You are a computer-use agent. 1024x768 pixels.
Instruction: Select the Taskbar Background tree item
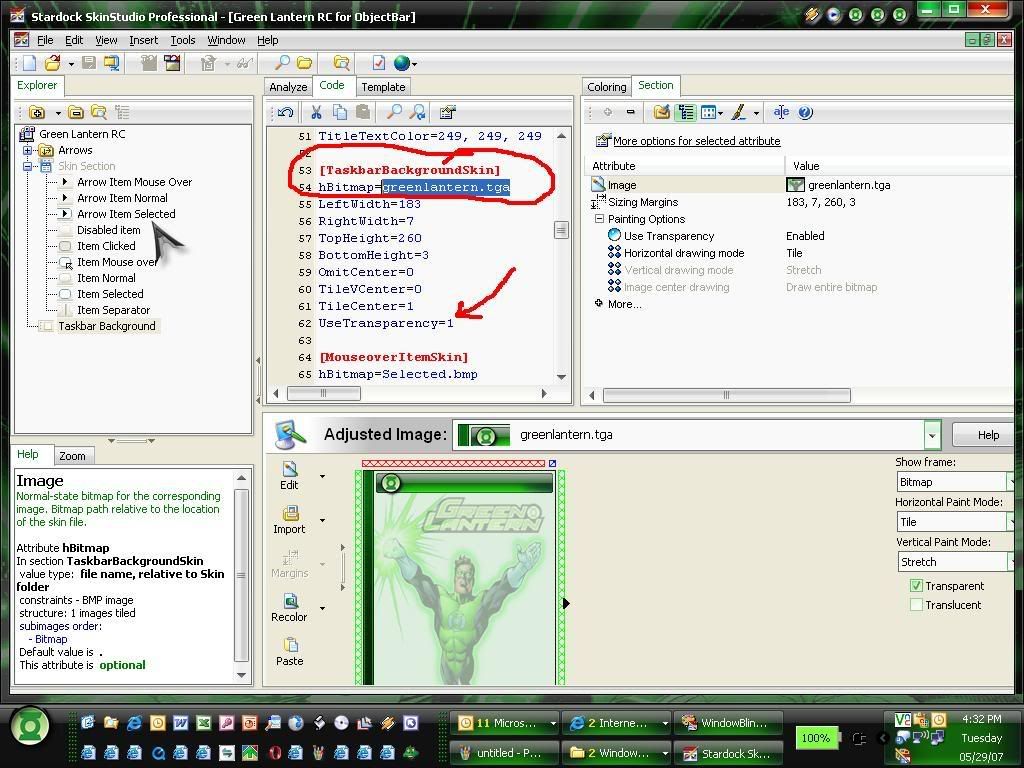pyautogui.click(x=107, y=326)
